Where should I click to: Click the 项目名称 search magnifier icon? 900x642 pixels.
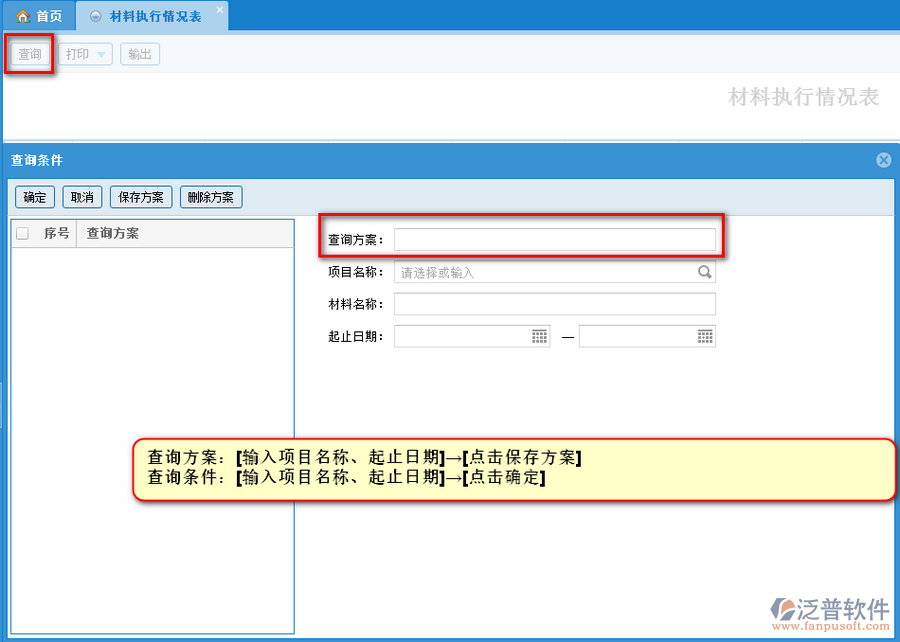pos(705,272)
